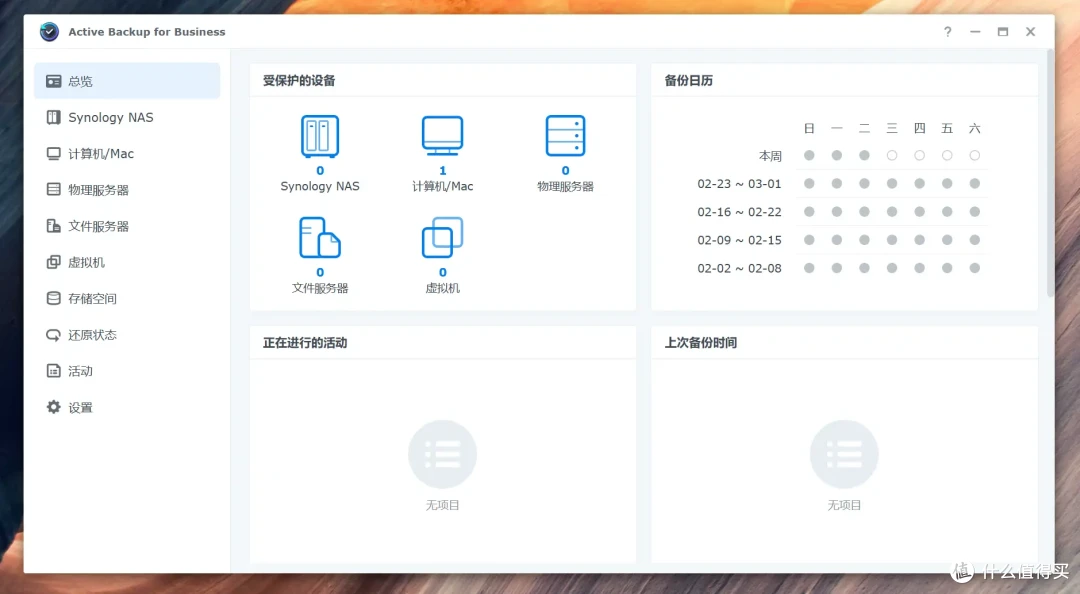Click the 正在进行的活动 panel heading
Viewport: 1080px width, 594px height.
coord(304,342)
